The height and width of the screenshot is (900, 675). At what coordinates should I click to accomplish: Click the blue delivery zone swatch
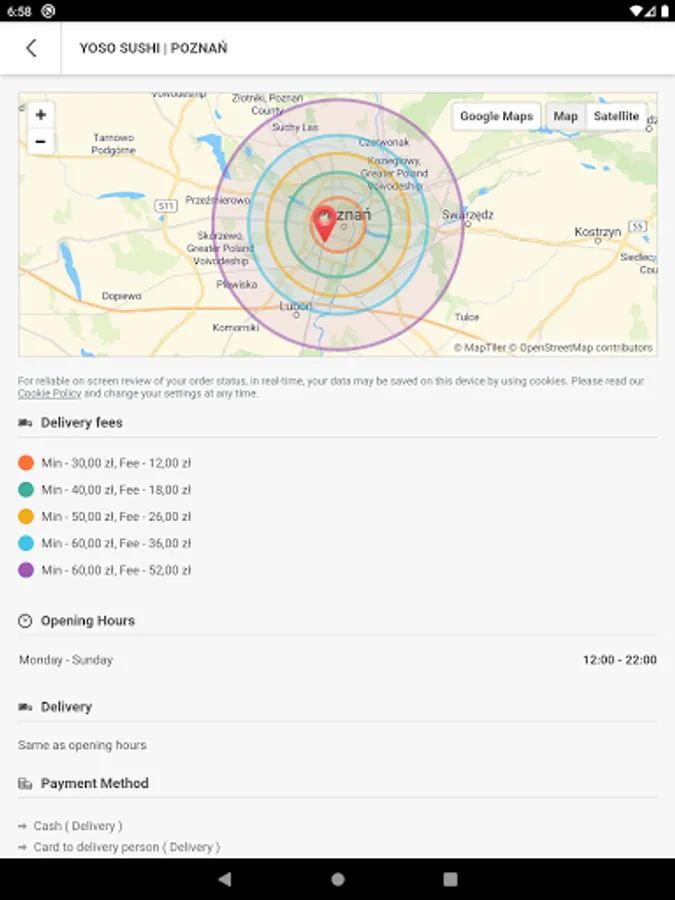26,543
